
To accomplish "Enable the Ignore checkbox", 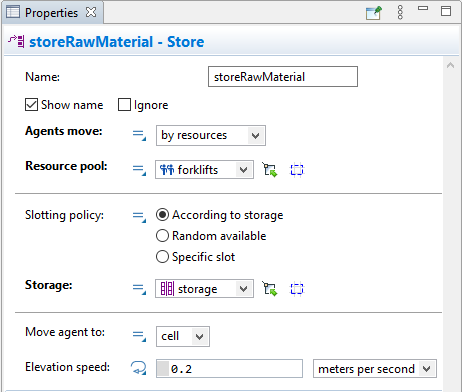I will tap(124, 105).
